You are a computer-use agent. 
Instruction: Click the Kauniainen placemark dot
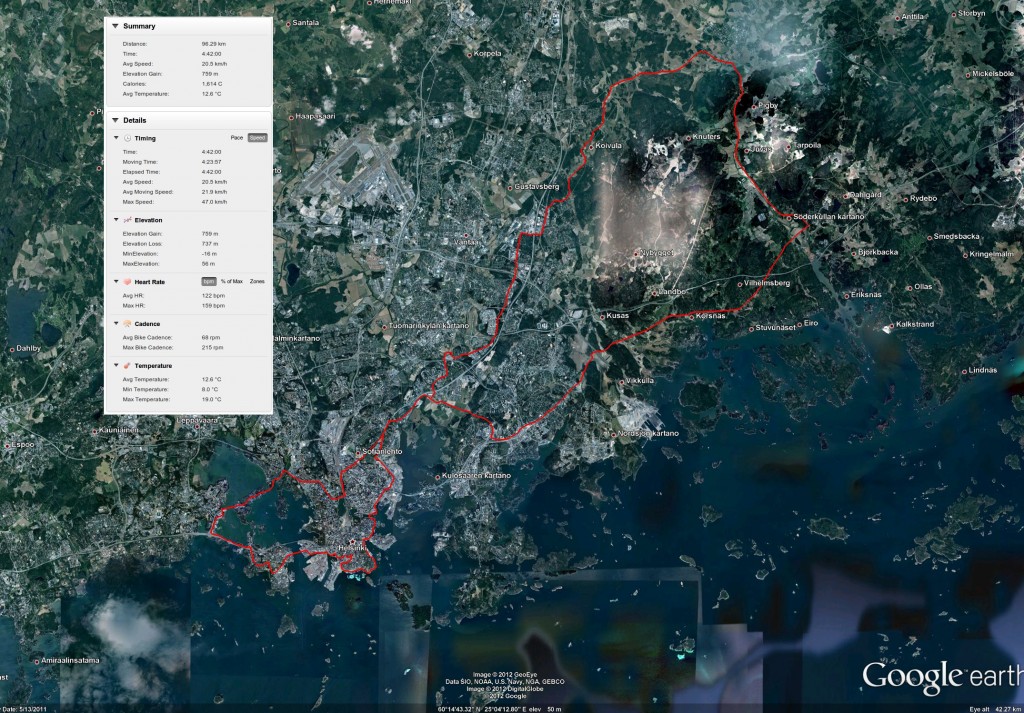point(95,432)
